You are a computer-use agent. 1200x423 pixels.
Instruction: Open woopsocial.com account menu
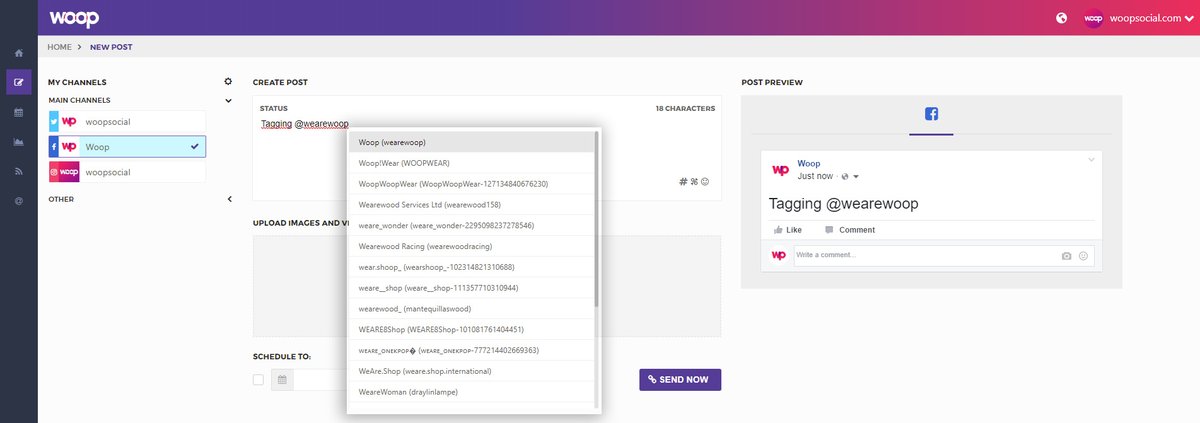1138,18
